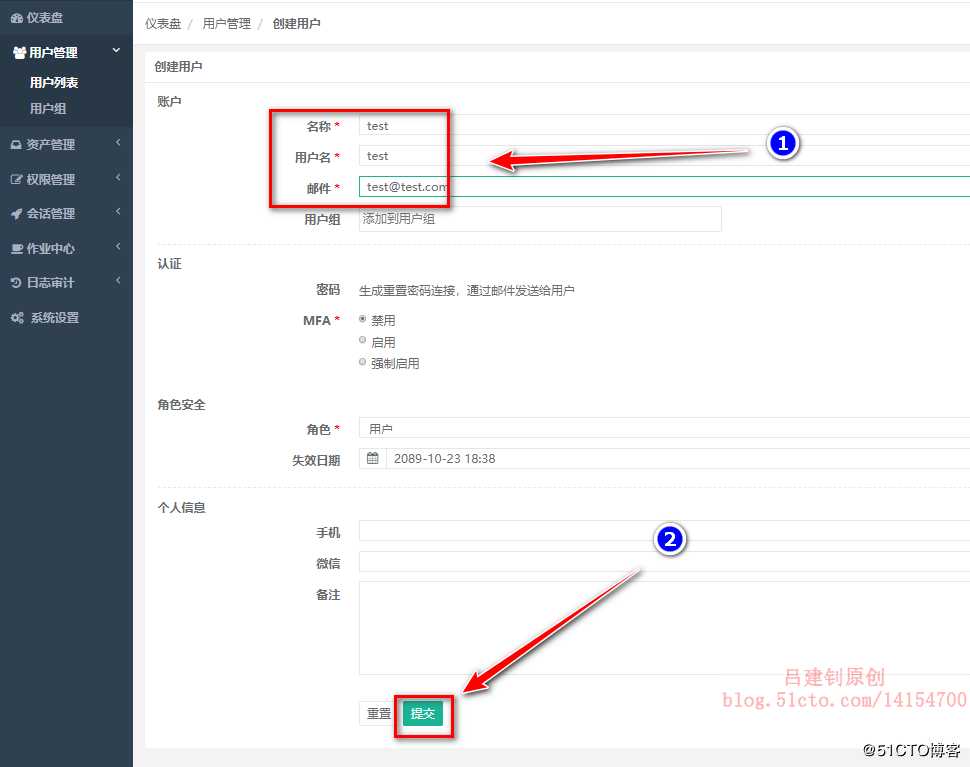Click the 备注 text area

pos(664,628)
